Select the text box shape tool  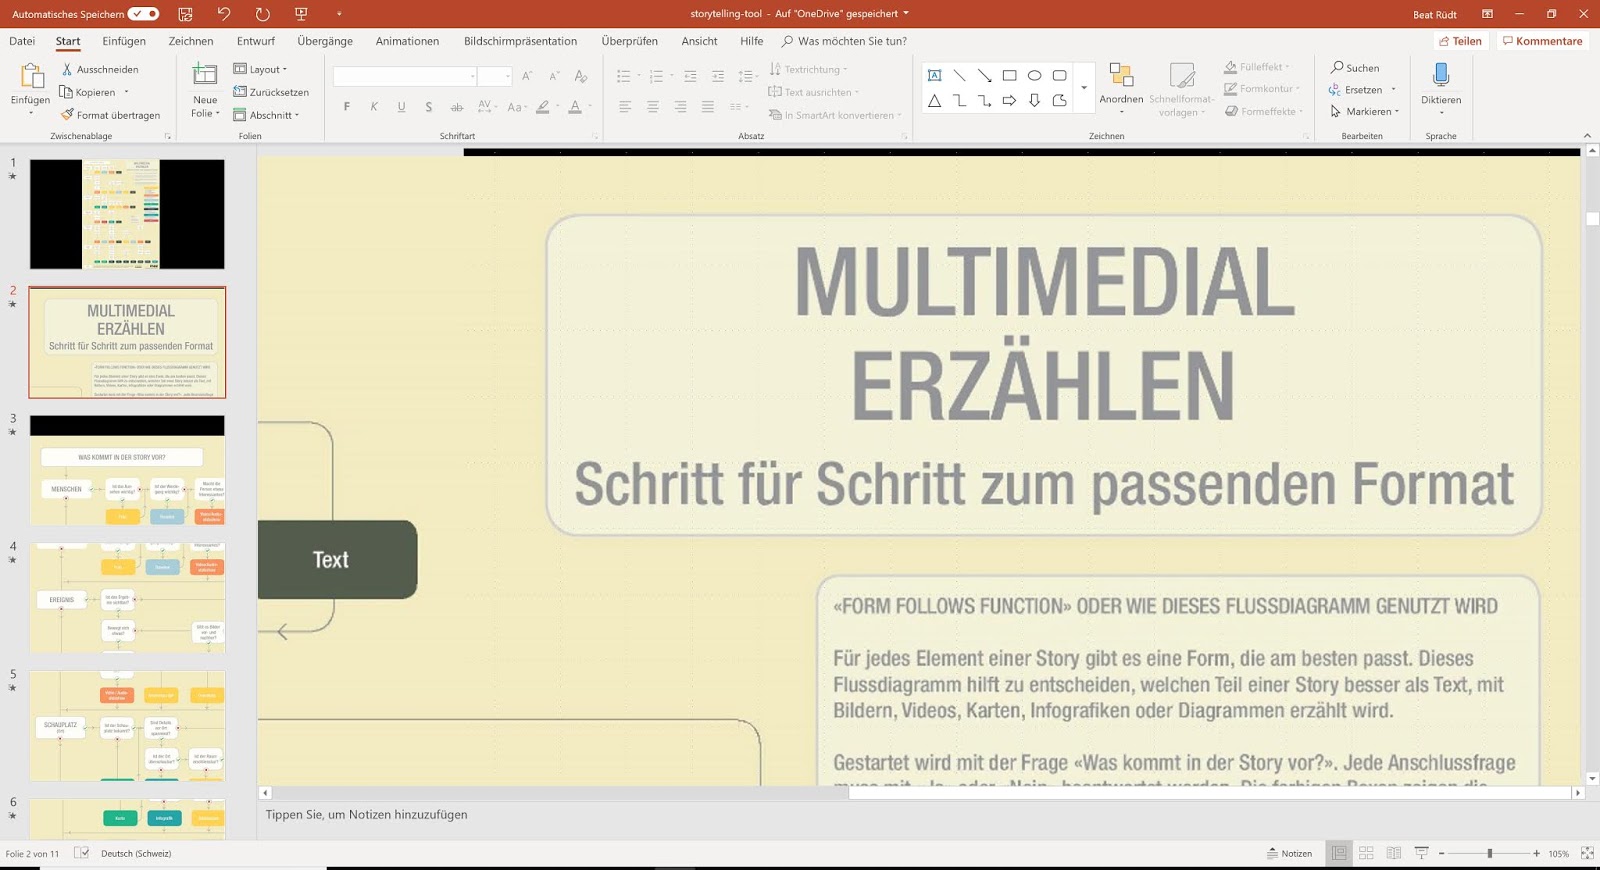pos(934,75)
